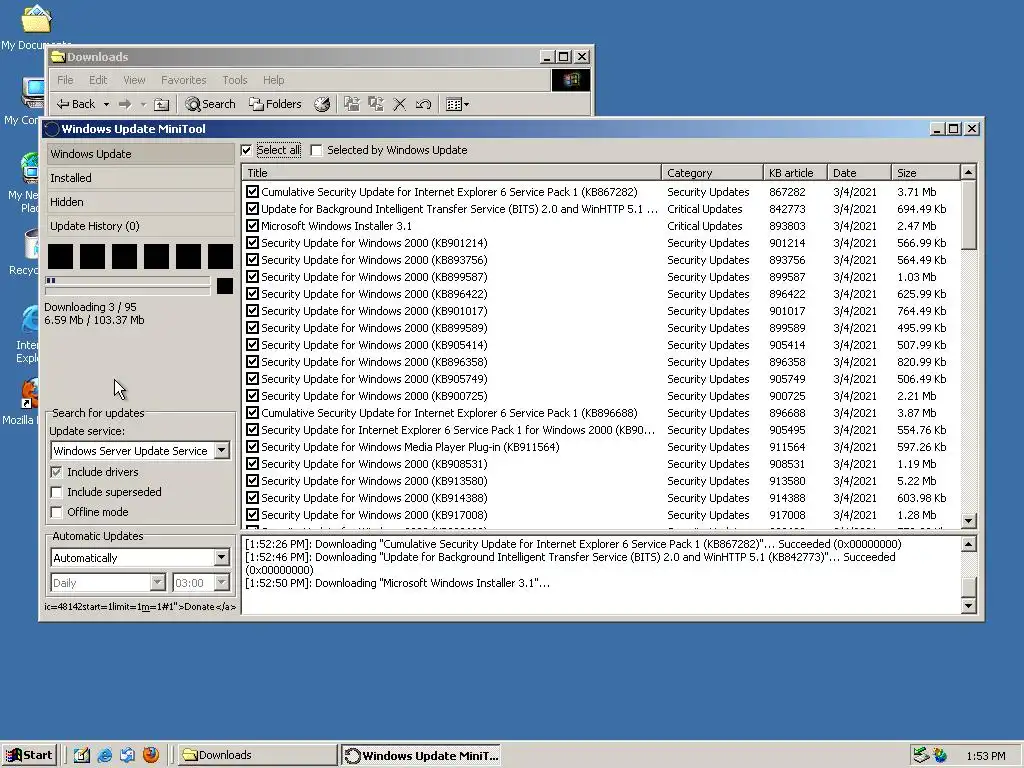Click the update list scroll down arrow
The image size is (1024, 768).
(968, 520)
